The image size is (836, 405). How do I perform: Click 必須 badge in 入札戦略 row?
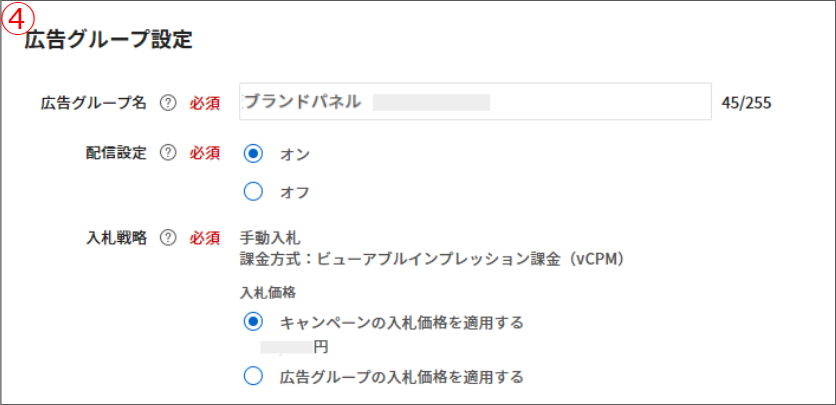point(204,238)
